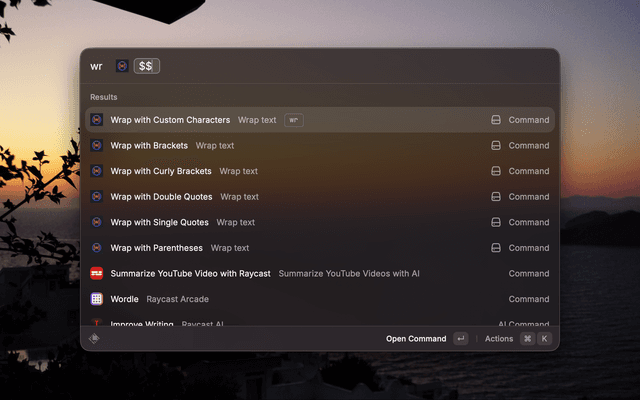Choose Summarize YouTube Video with Raycast
Viewport: 640px width, 400px height.
tap(190, 273)
